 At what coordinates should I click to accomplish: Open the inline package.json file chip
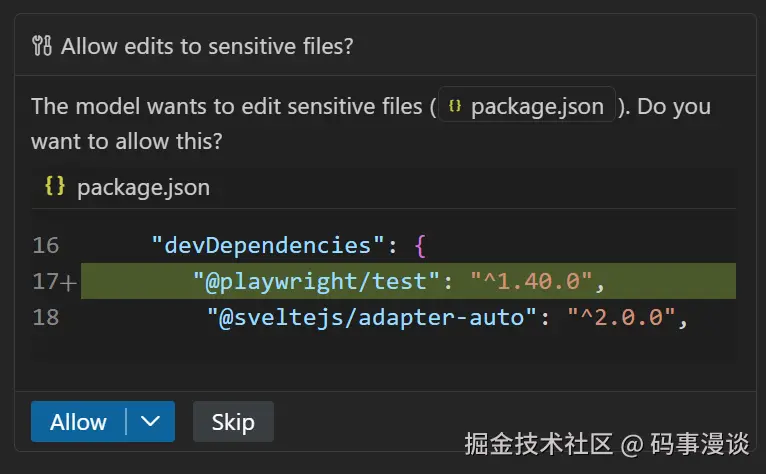526,107
